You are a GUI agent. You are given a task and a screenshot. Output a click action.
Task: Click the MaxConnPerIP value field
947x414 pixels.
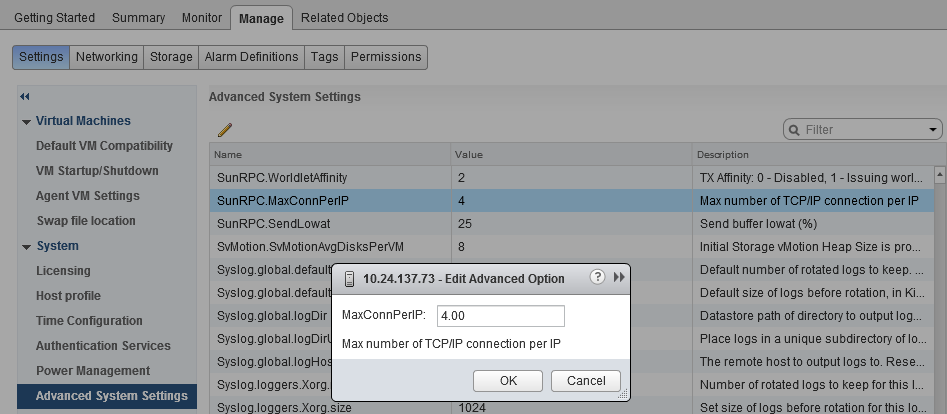pyautogui.click(x=500, y=316)
